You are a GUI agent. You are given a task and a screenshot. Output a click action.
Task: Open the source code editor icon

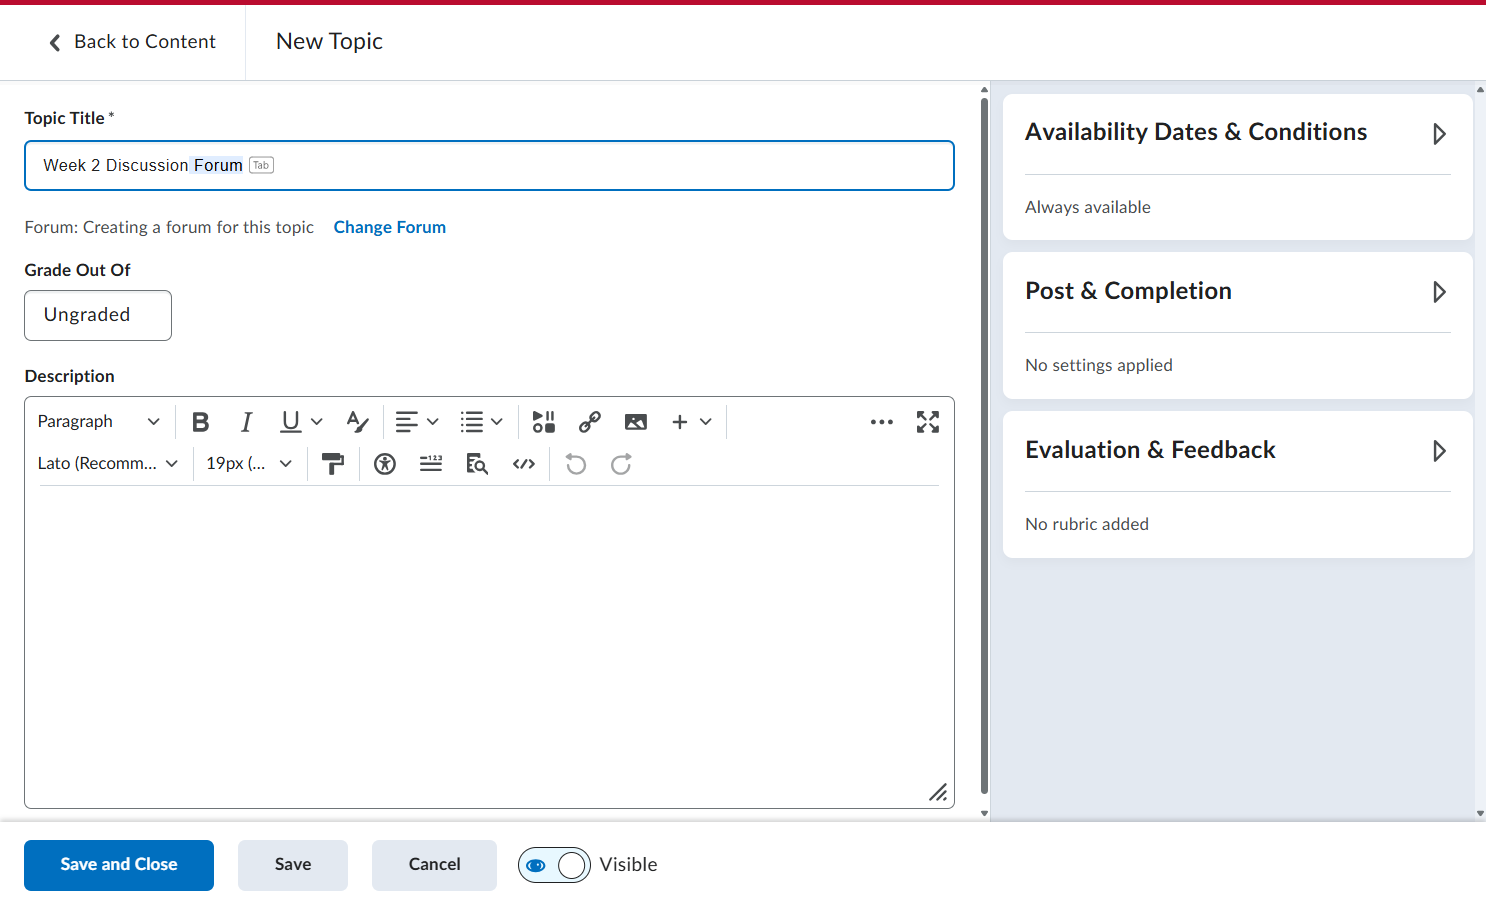click(x=524, y=464)
